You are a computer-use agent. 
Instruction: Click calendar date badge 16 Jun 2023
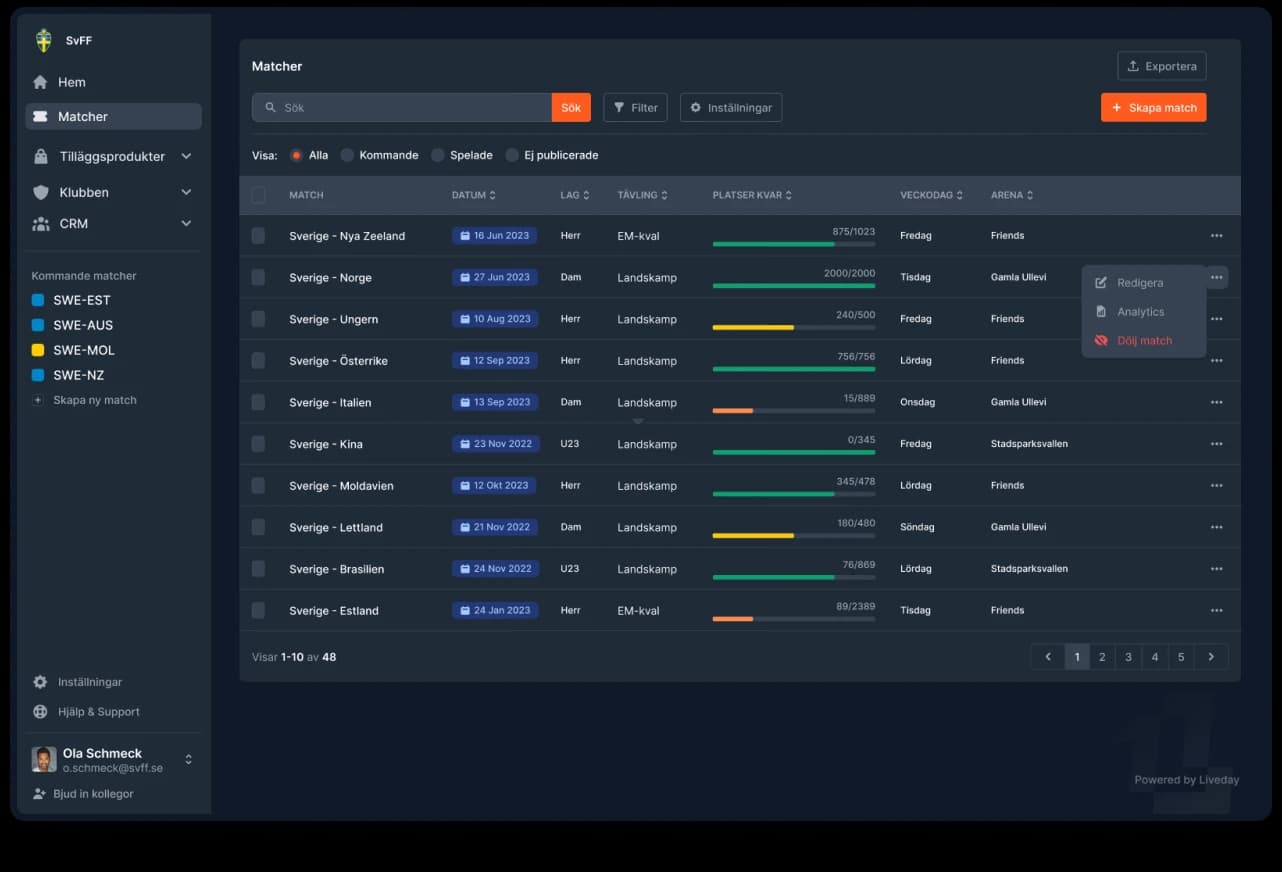(x=494, y=236)
